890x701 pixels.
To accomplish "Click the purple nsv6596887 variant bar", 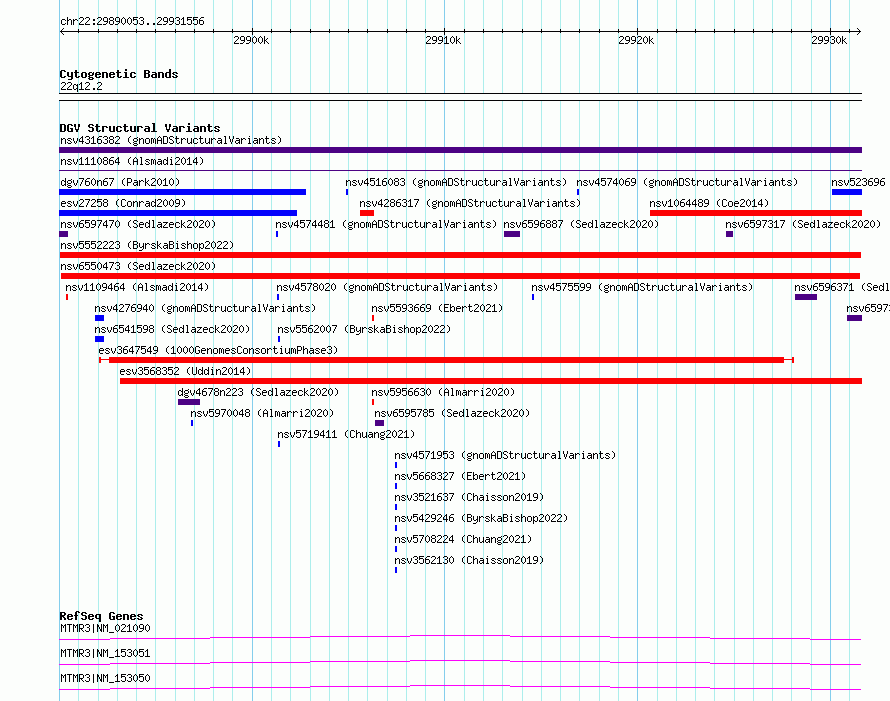I will (x=512, y=234).
